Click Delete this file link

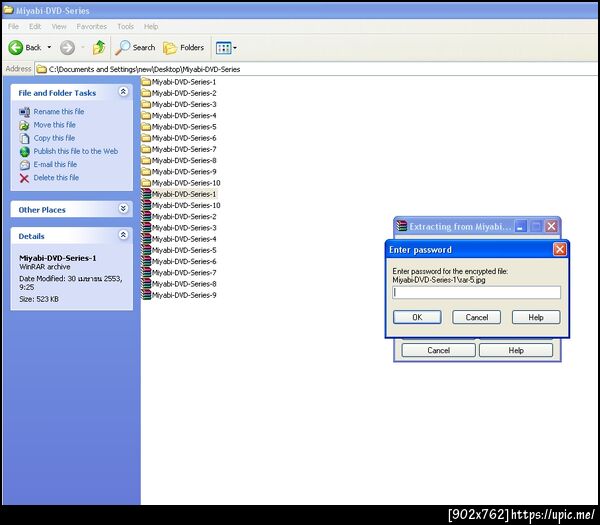point(56,178)
